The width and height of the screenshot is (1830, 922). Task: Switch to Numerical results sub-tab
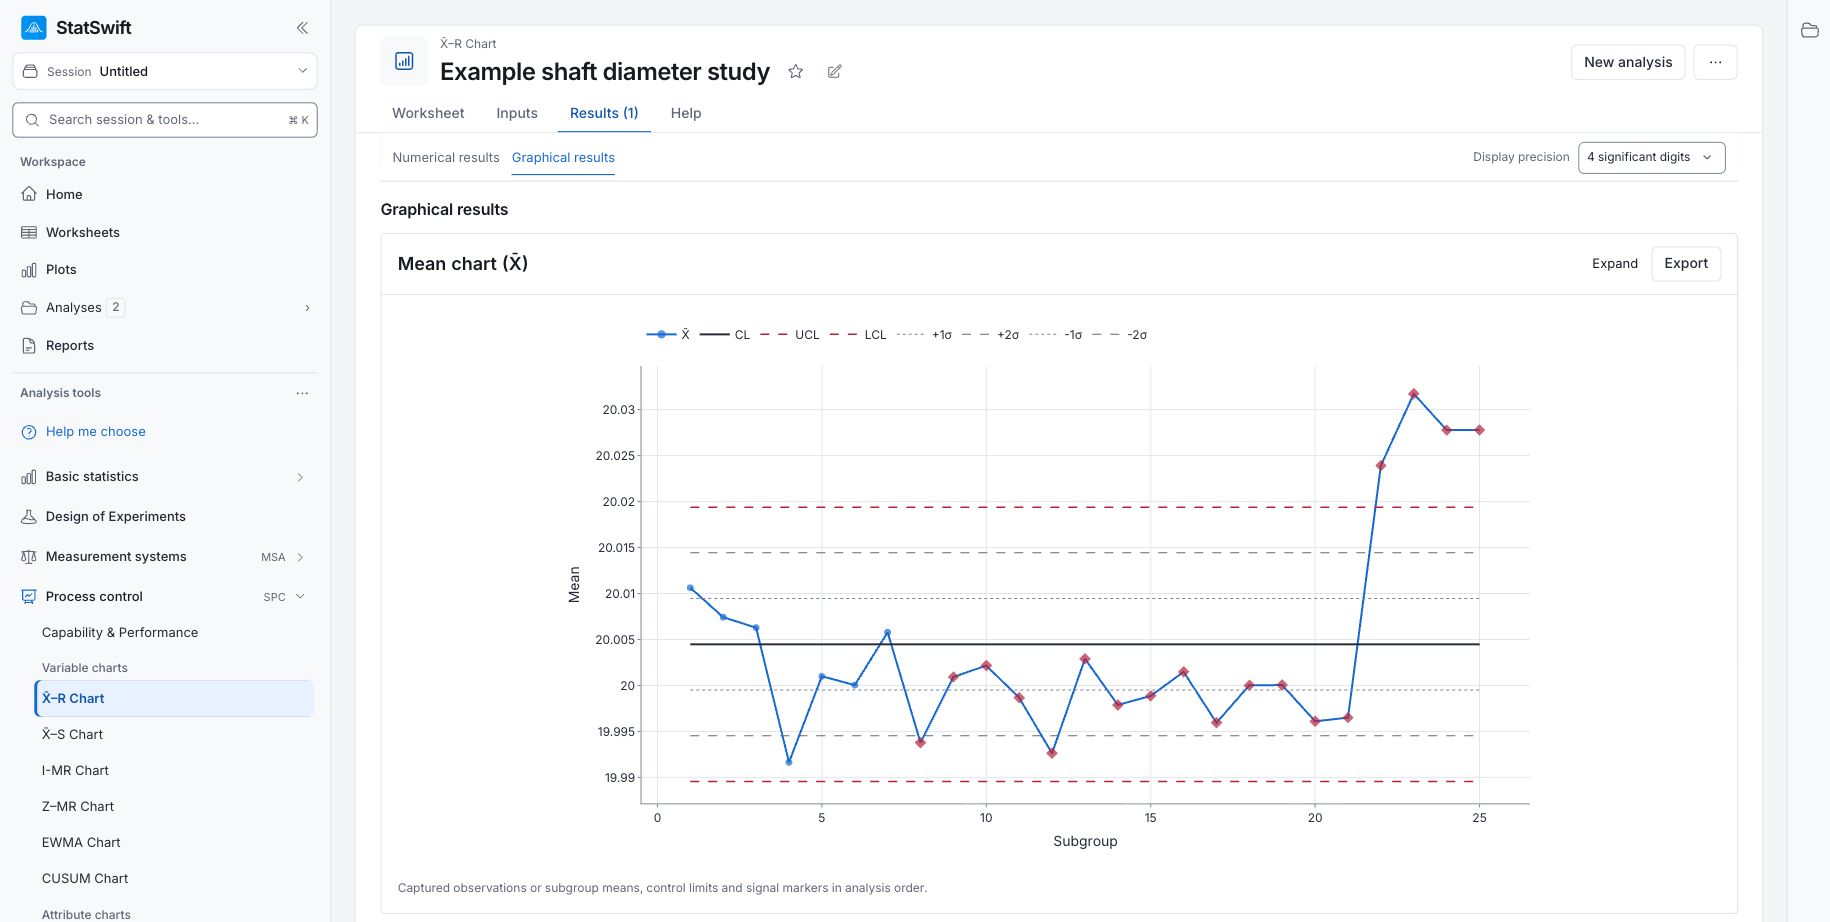click(x=446, y=157)
